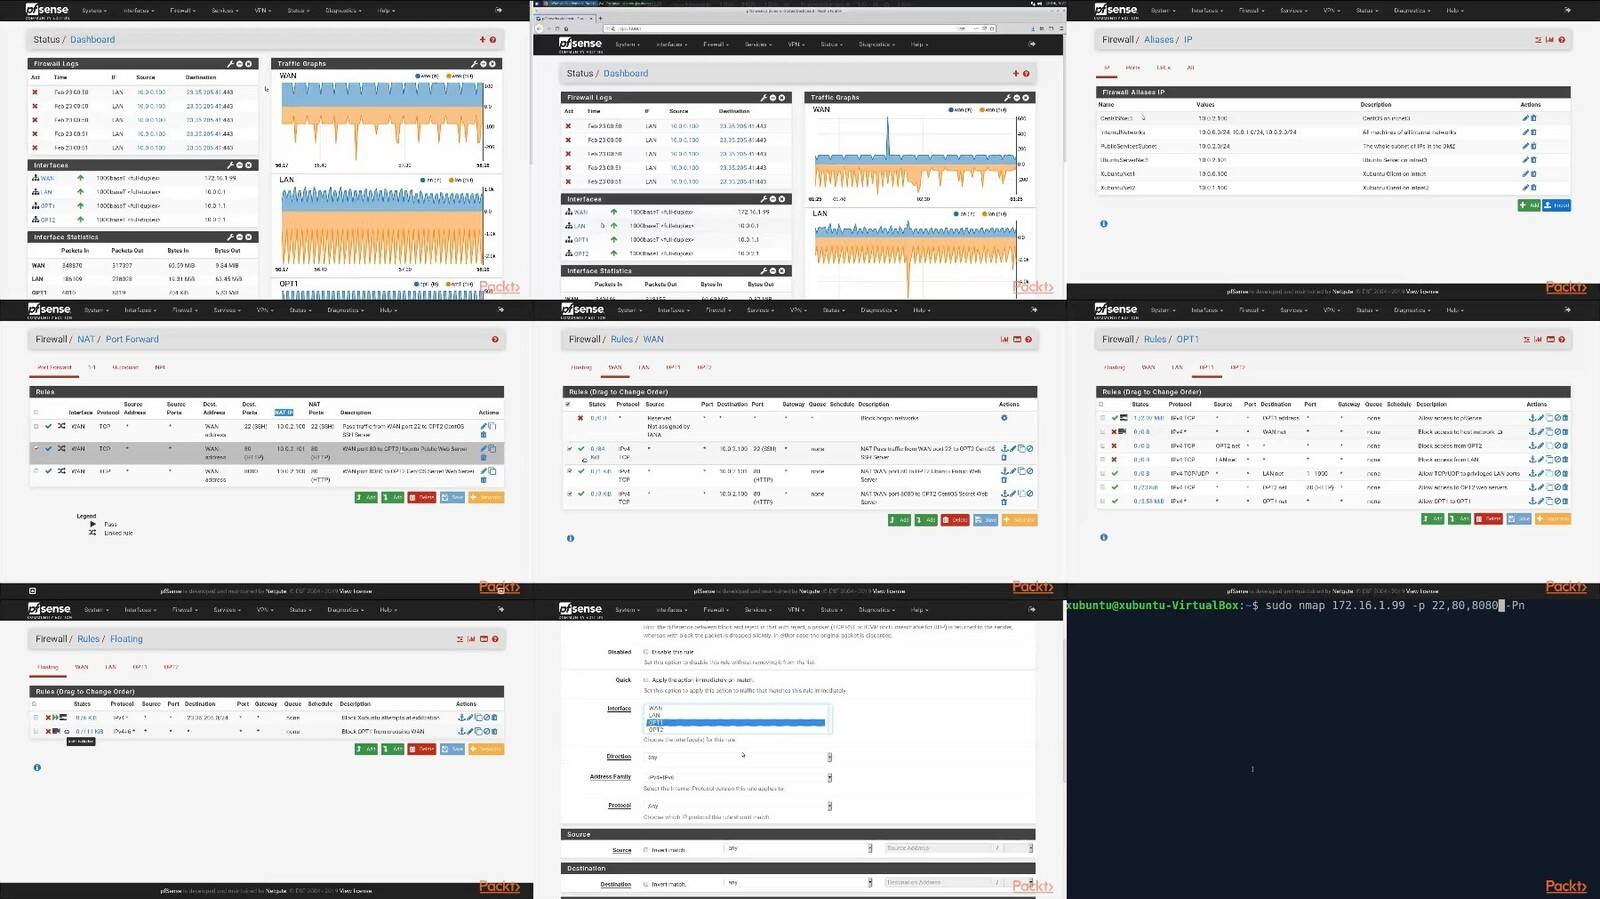Click the green Add button on Aliases page
This screenshot has width=1600, height=899.
pos(1529,205)
